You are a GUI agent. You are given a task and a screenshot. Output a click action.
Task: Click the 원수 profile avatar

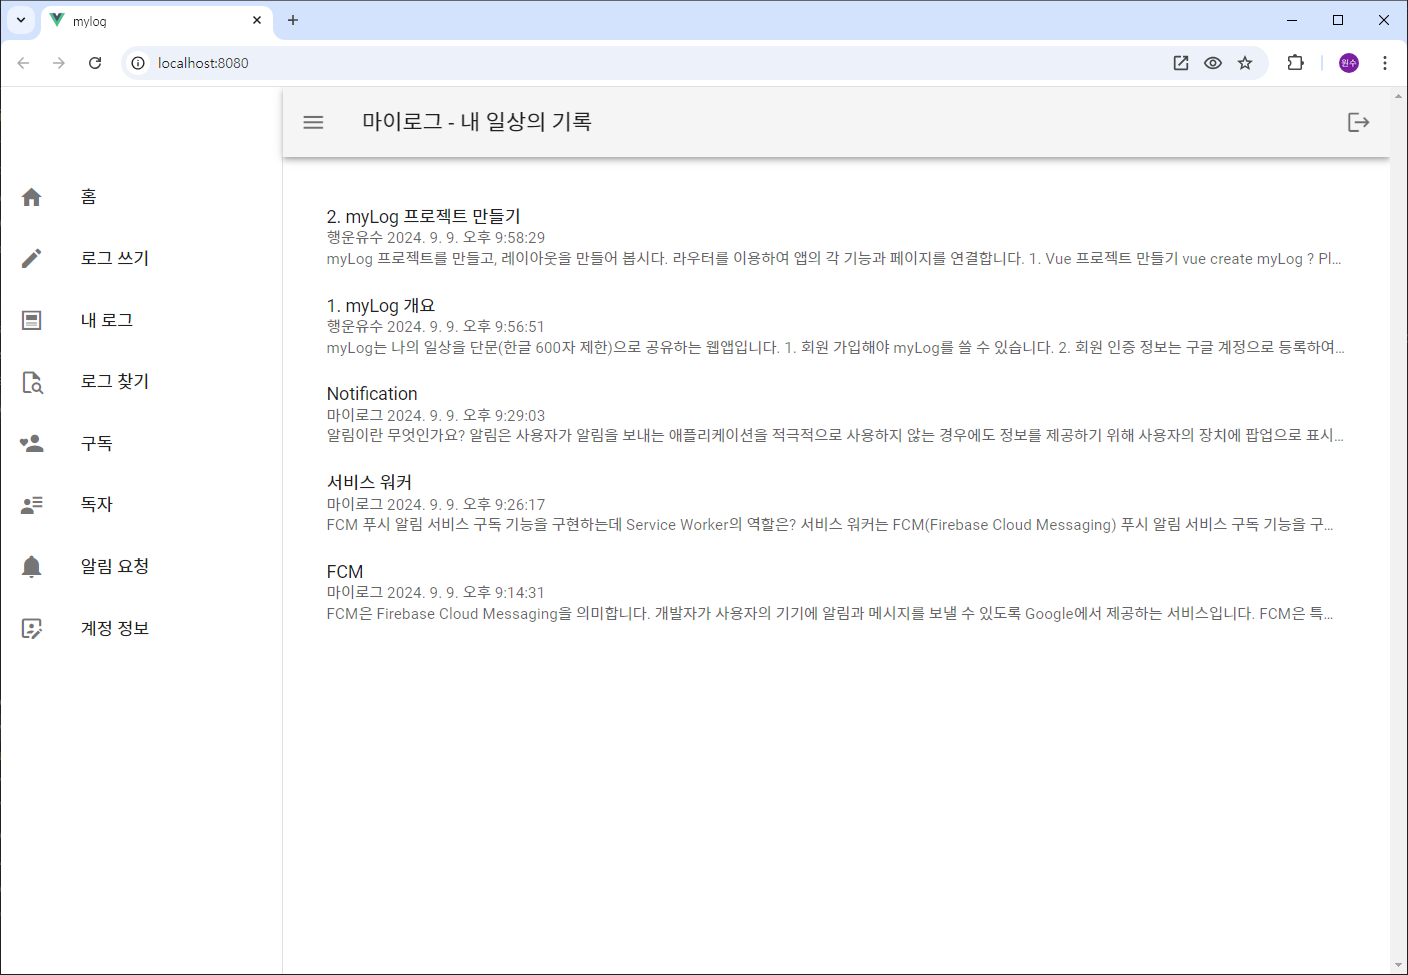1348,62
